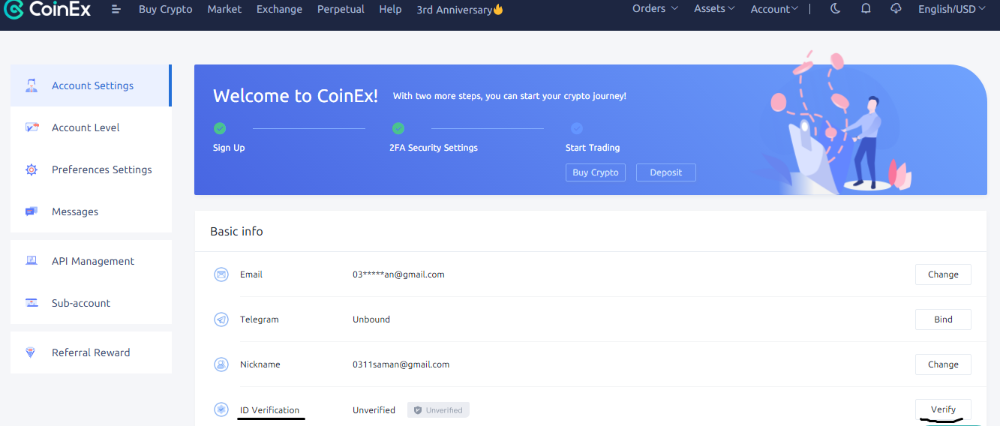
Task: Click the Messages sidebar icon
Action: [31, 212]
